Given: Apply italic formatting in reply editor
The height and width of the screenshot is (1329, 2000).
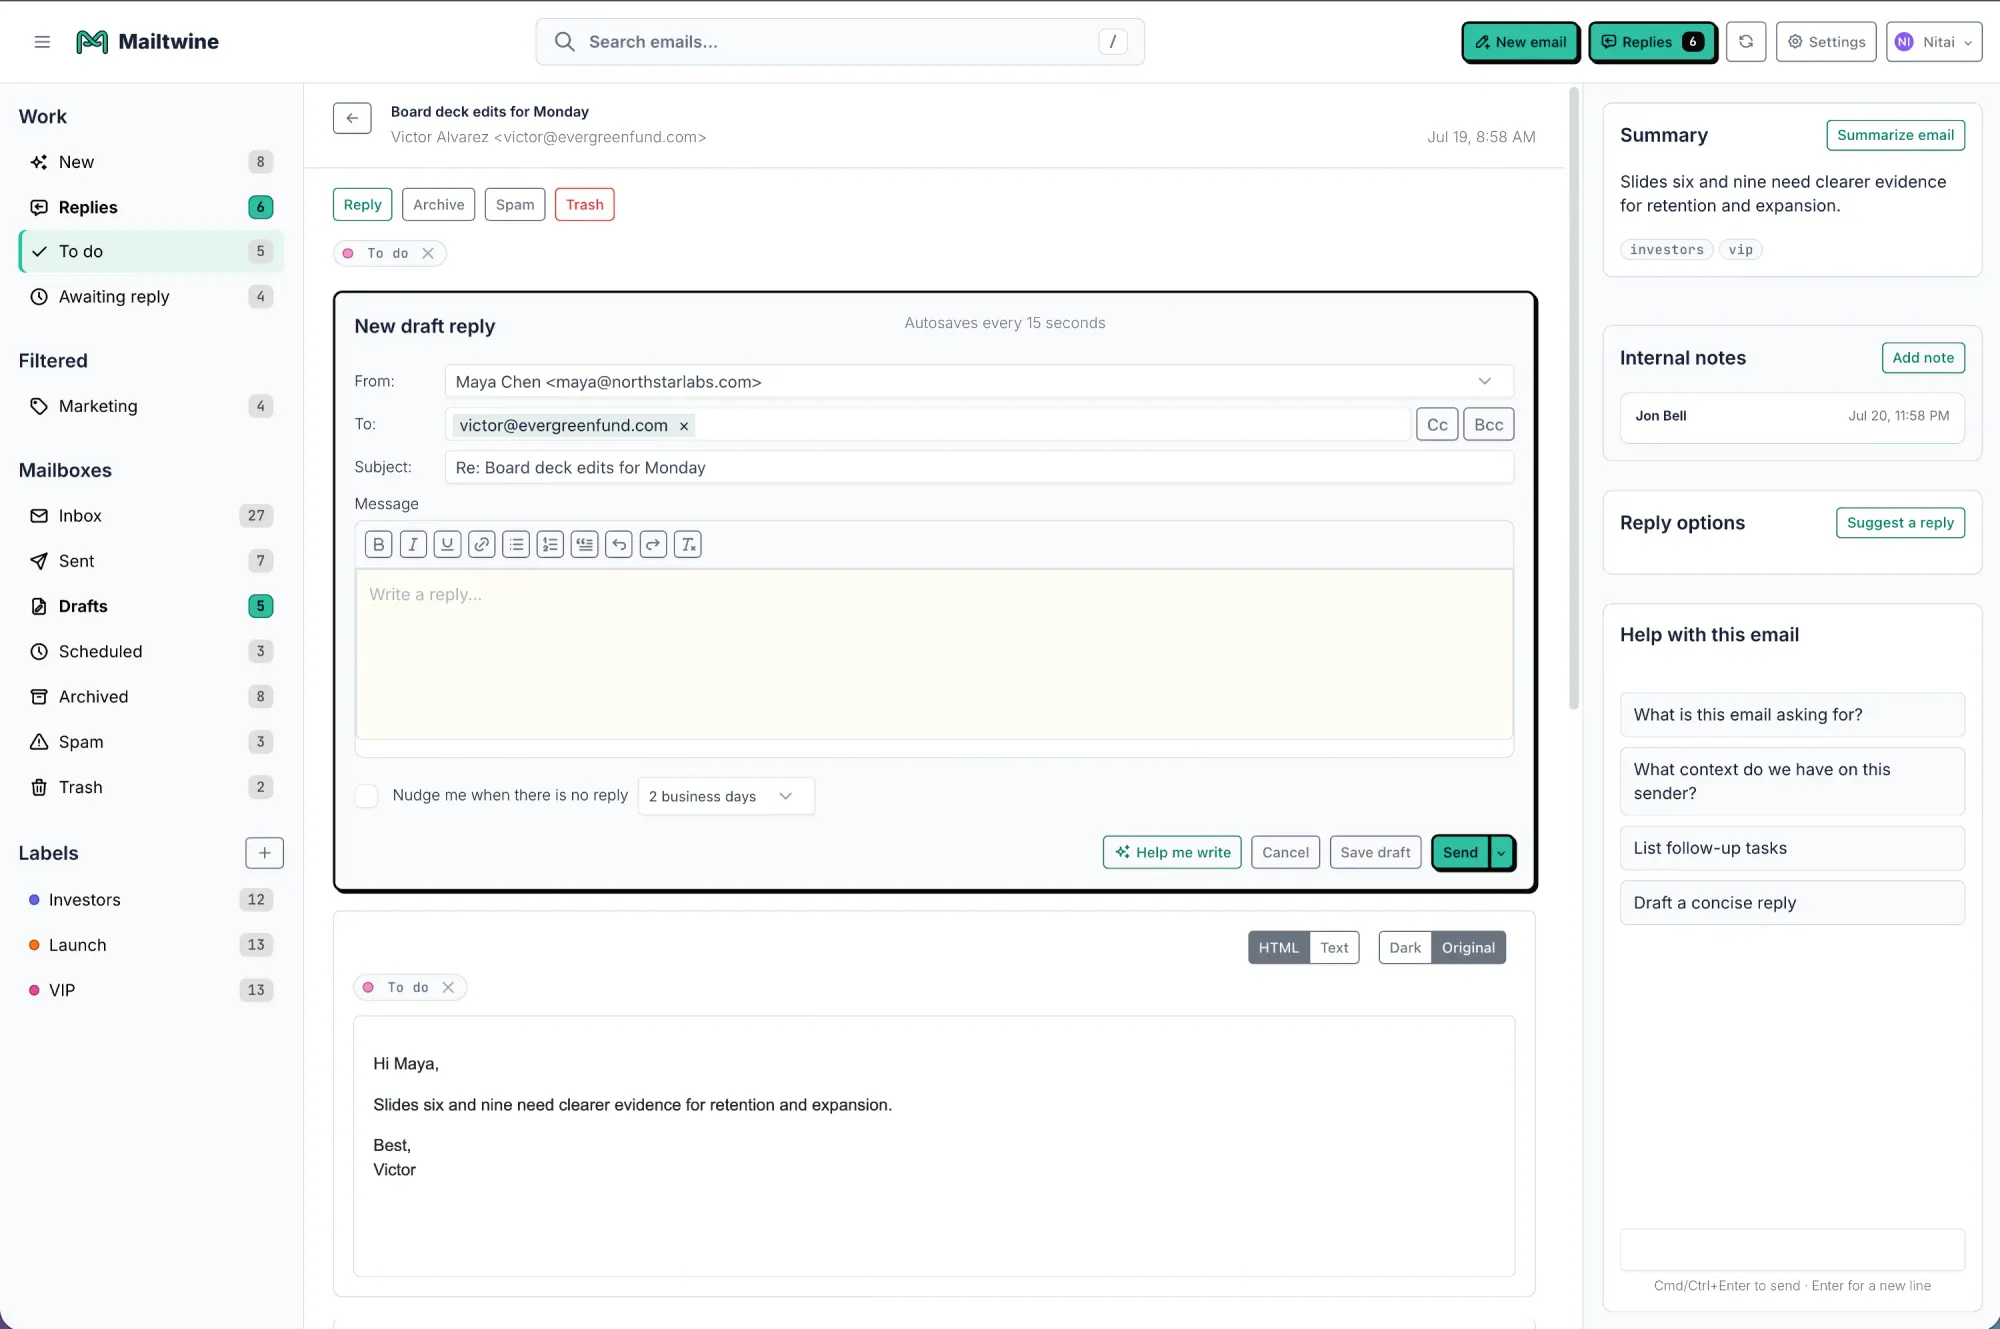Looking at the screenshot, I should coord(413,544).
